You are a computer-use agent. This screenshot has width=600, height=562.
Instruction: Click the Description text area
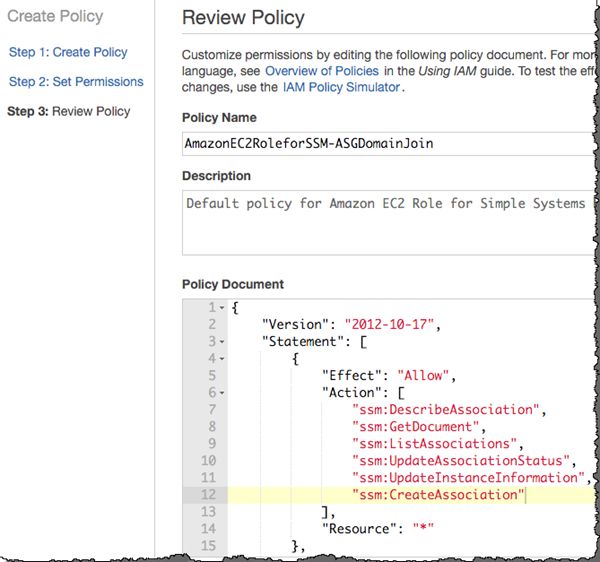[x=388, y=223]
